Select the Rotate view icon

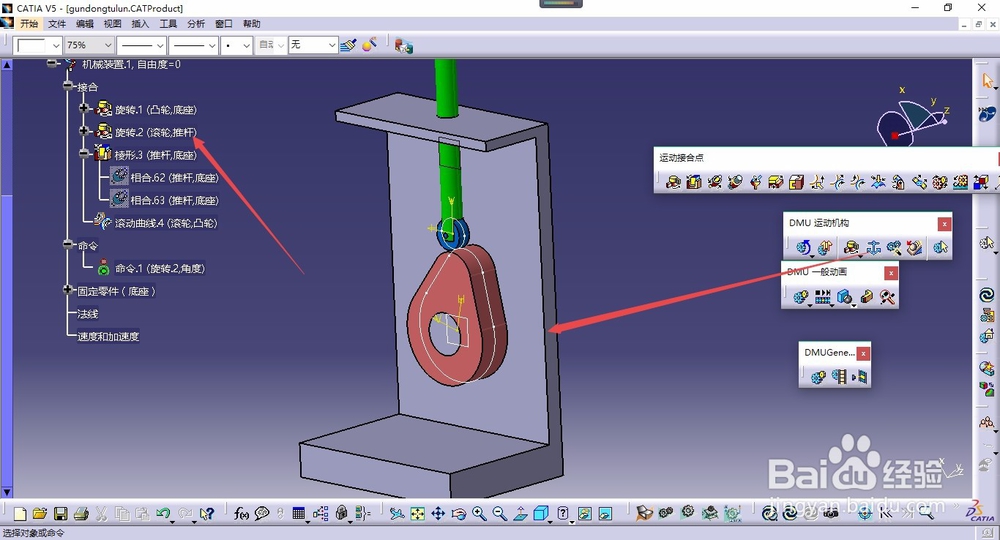click(459, 514)
